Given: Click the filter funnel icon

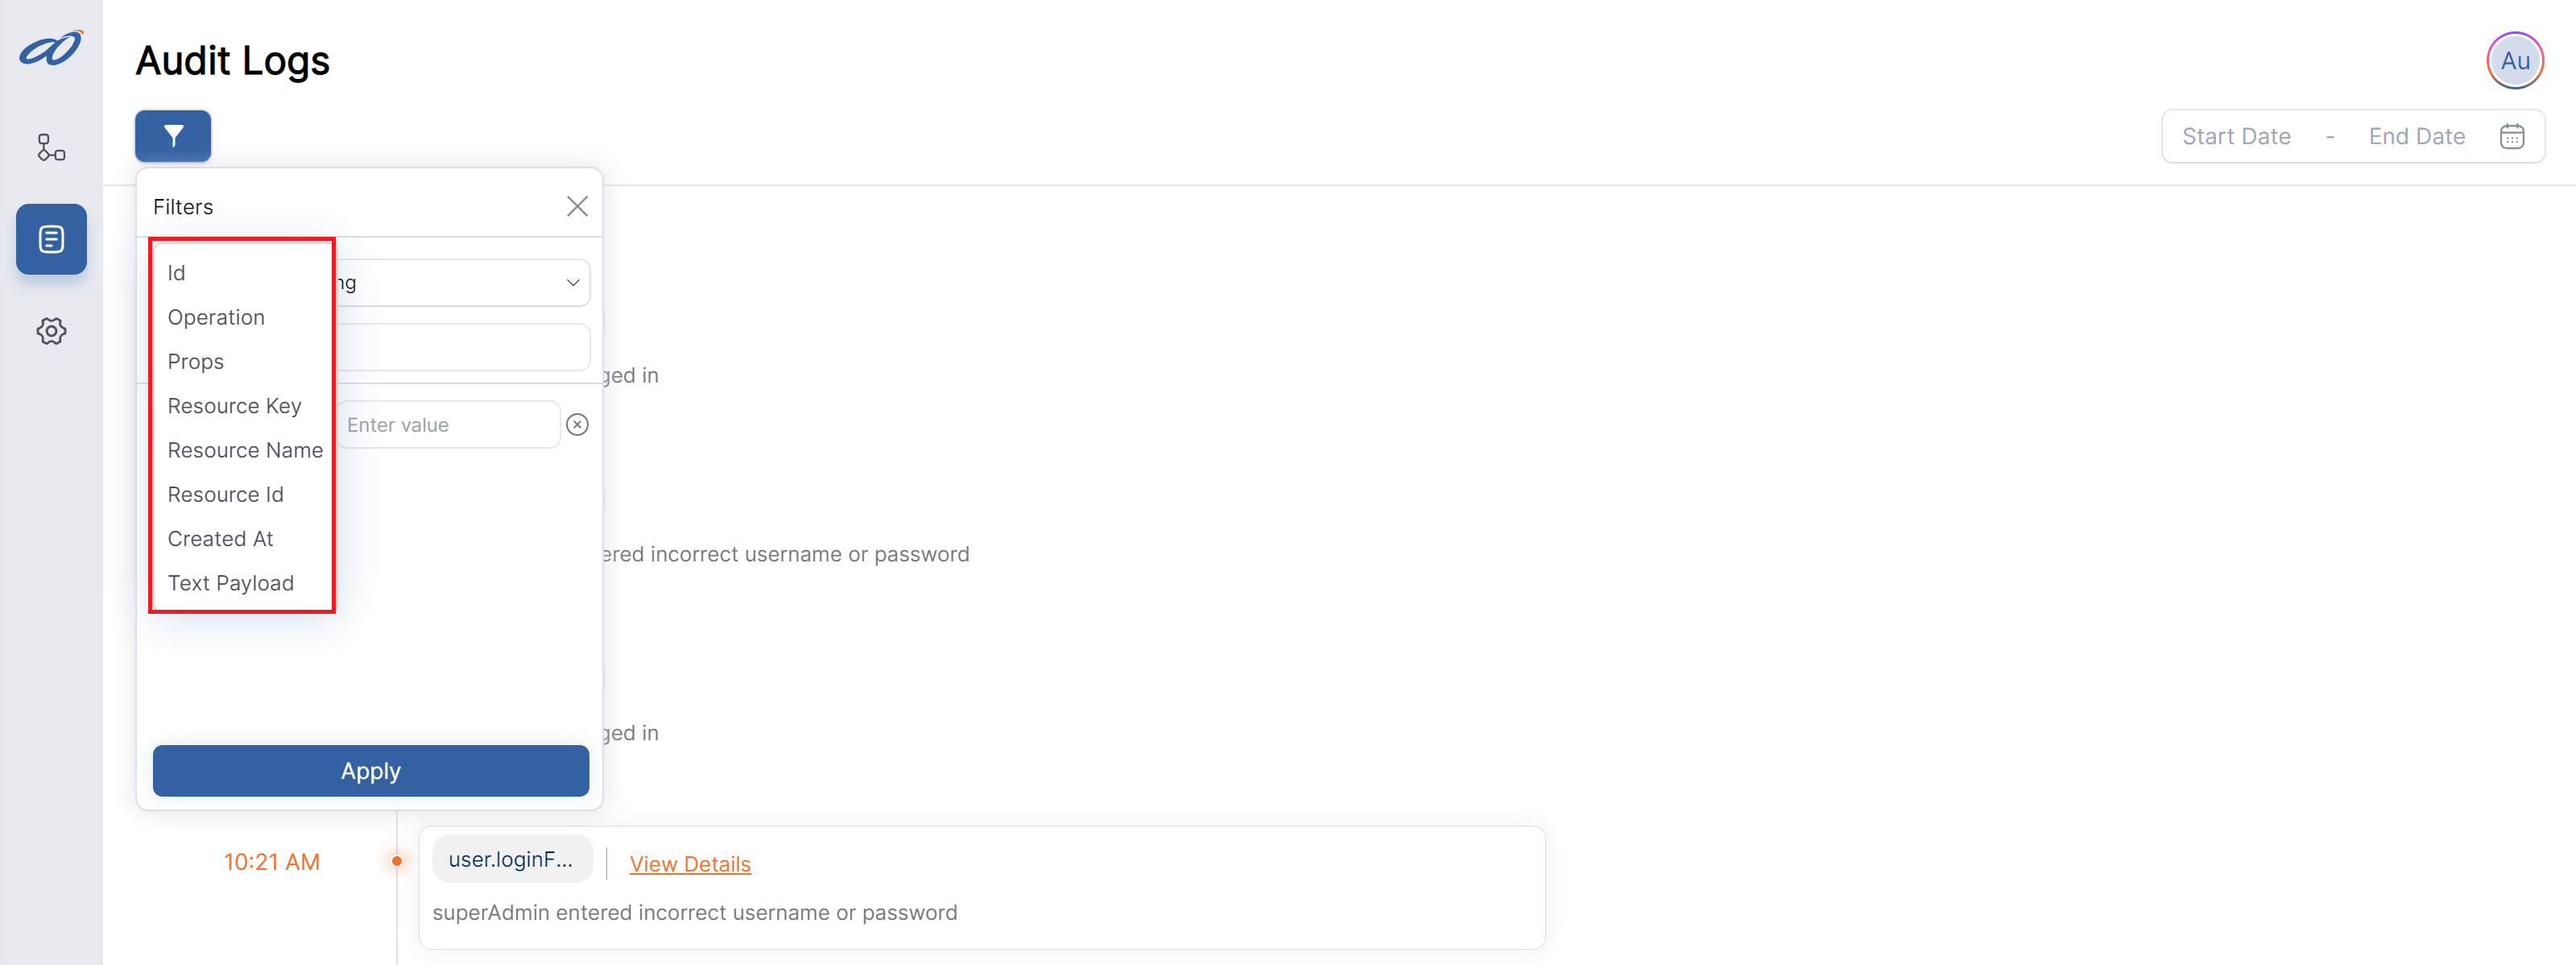Looking at the screenshot, I should (174, 135).
